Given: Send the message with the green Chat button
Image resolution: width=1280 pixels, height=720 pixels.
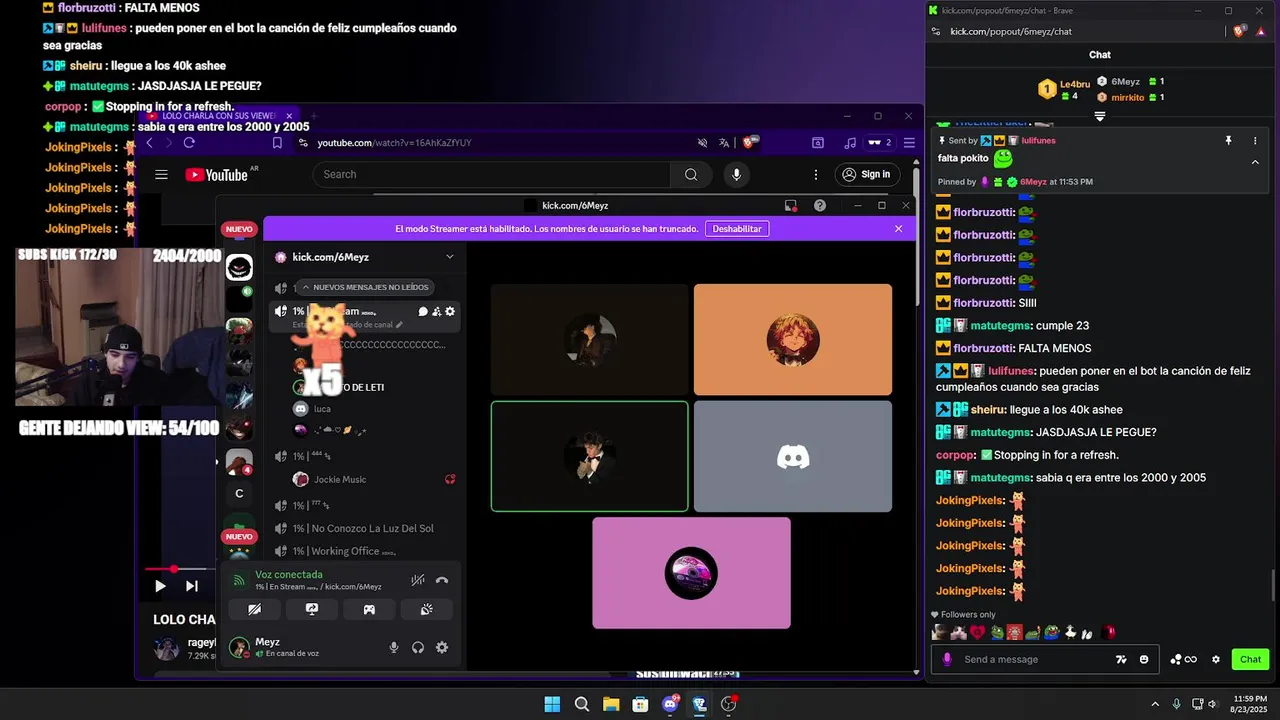Looking at the screenshot, I should point(1251,660).
